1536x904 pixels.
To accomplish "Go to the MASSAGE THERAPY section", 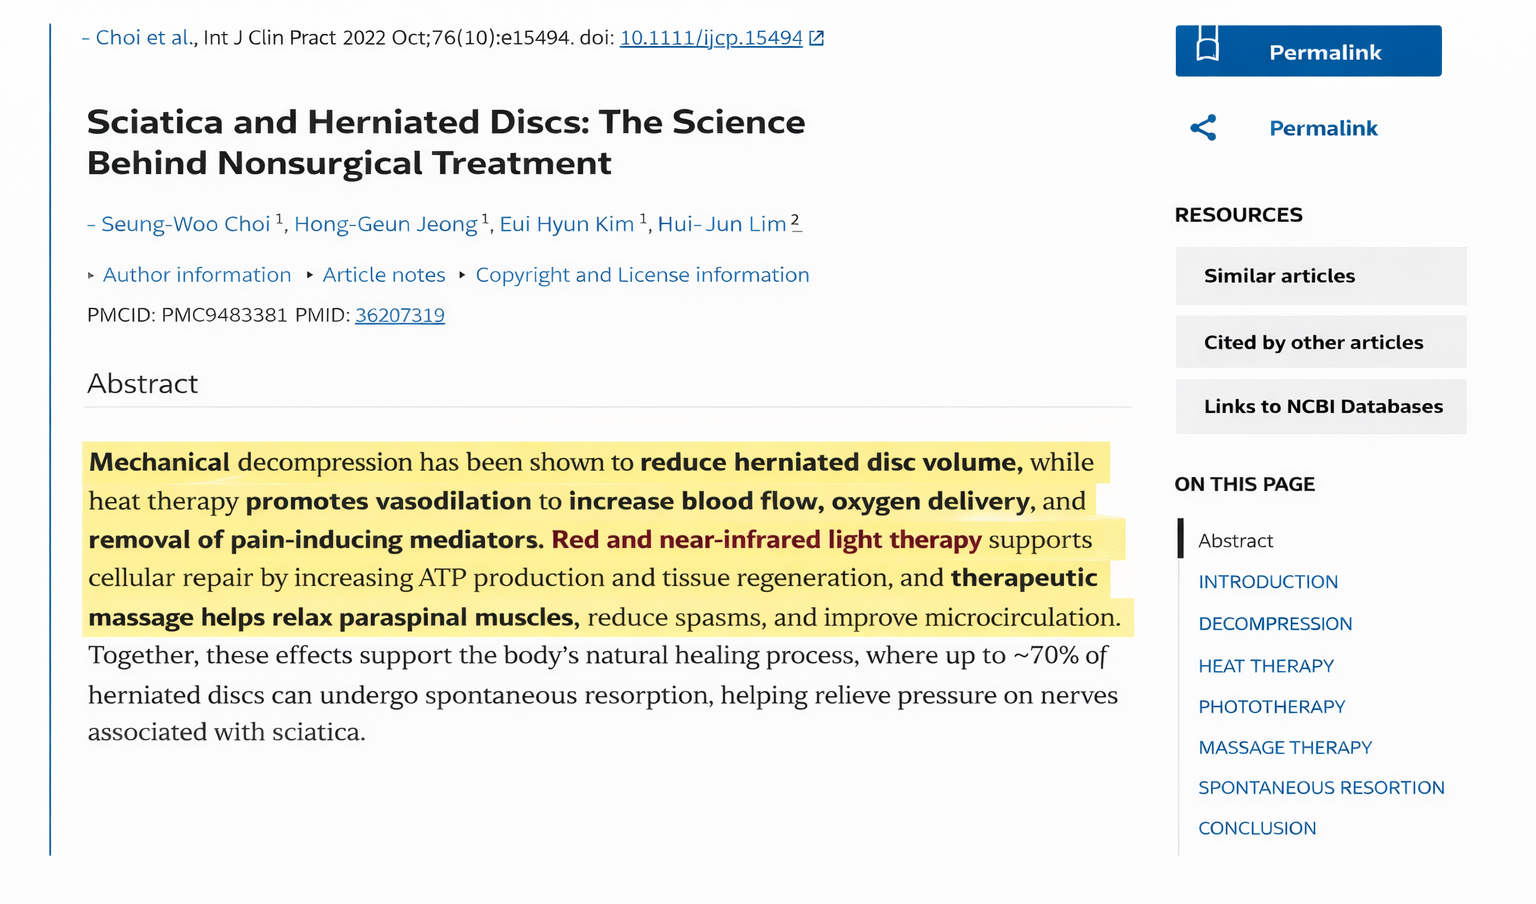I will 1285,748.
